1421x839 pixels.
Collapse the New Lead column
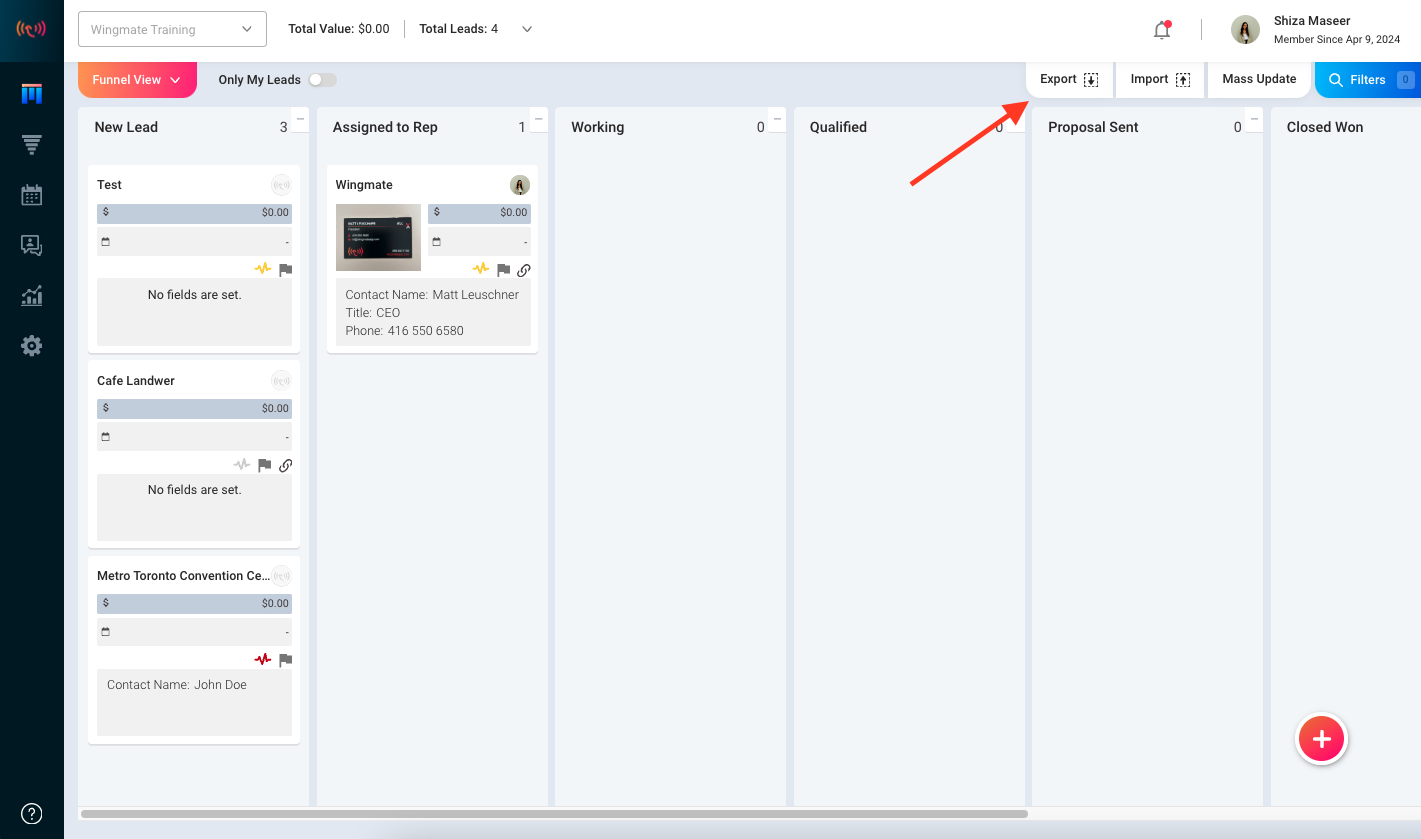(301, 118)
